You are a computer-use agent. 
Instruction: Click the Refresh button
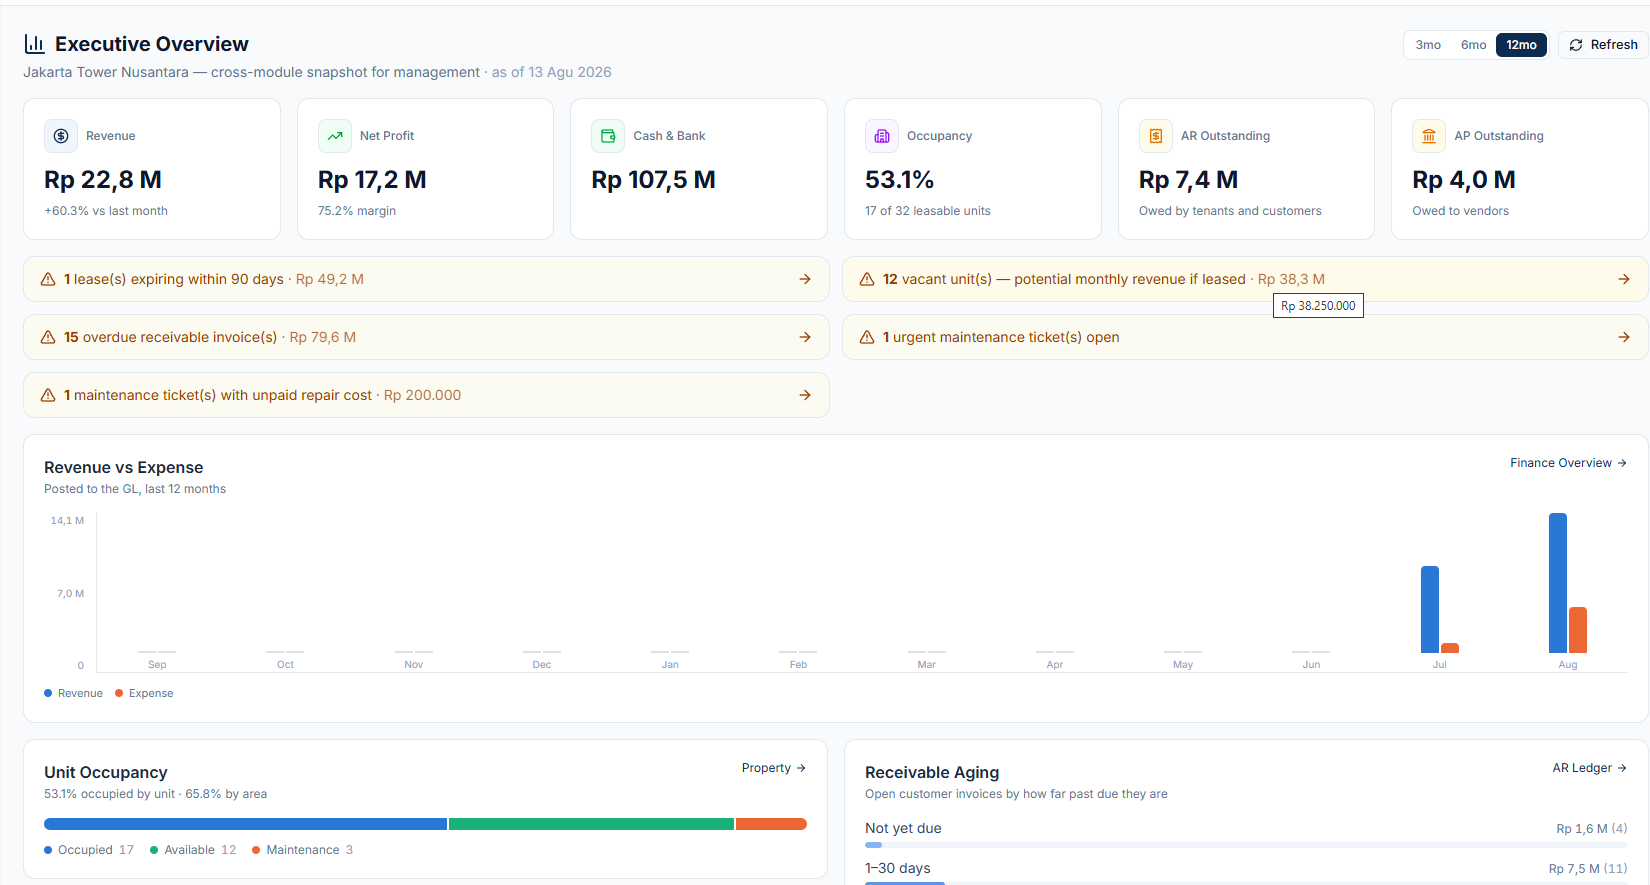[x=1603, y=45]
